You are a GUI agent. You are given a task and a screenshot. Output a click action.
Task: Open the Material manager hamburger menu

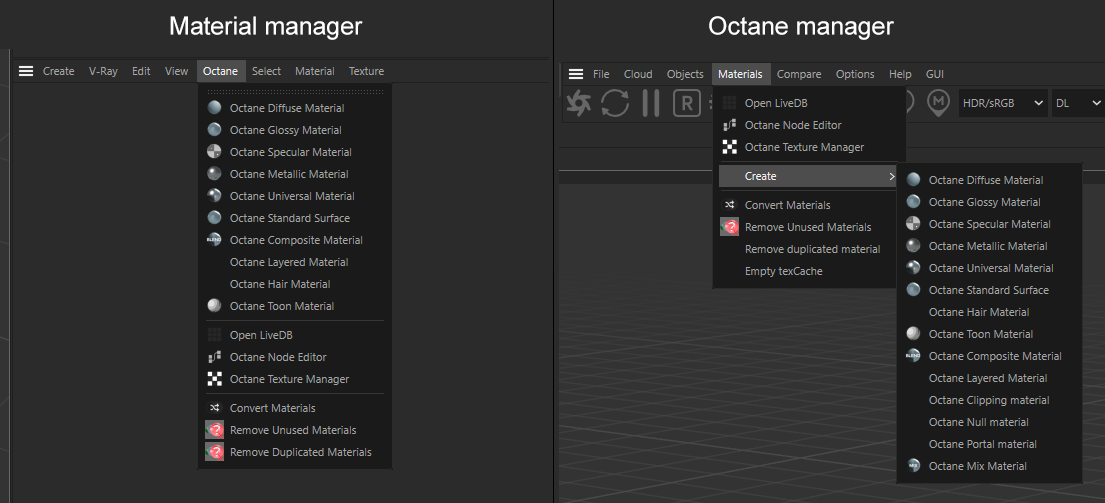tap(26, 71)
